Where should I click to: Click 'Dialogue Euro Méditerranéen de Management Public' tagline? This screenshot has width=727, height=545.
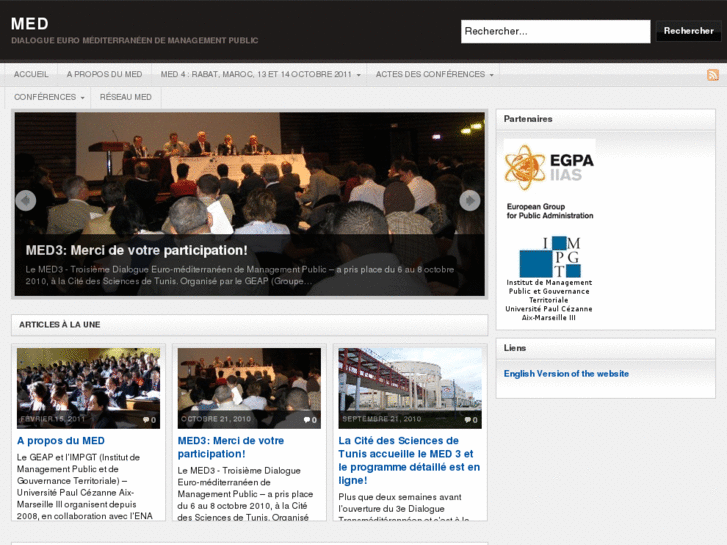pyautogui.click(x=134, y=41)
